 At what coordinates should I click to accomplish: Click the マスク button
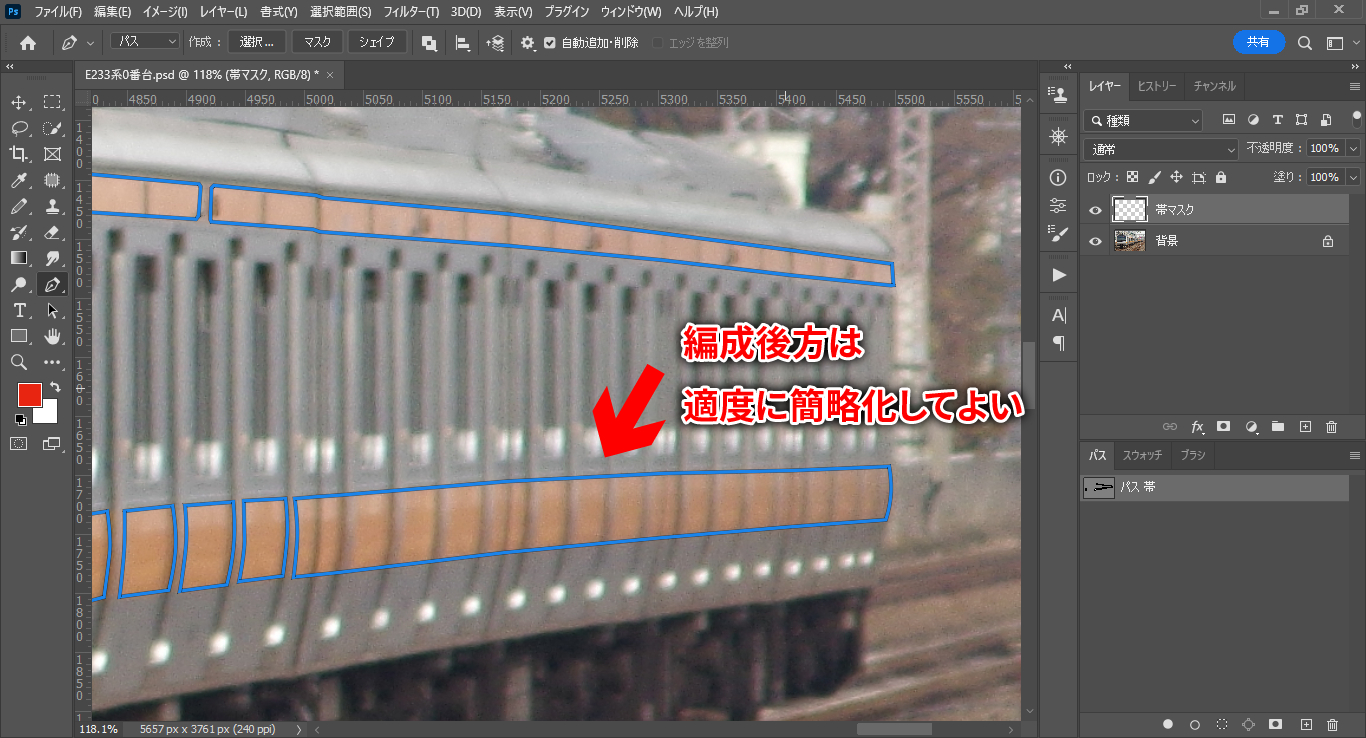(317, 43)
